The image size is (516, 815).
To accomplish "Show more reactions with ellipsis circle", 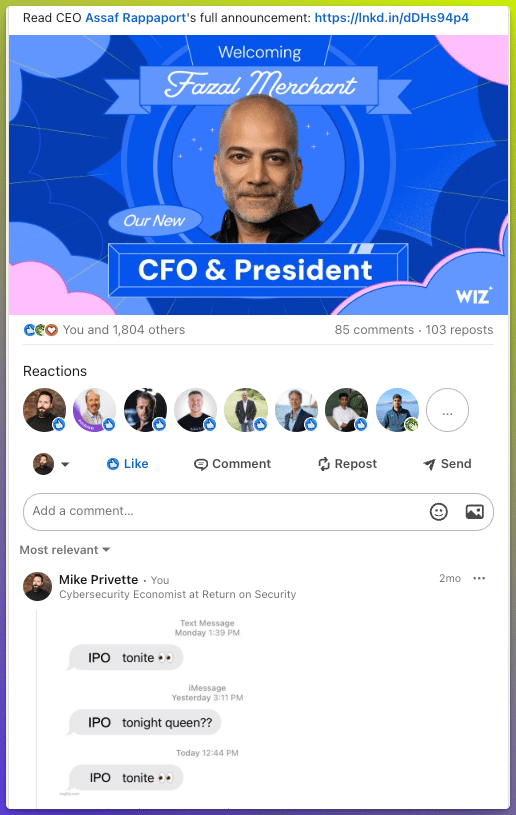I will pos(447,410).
